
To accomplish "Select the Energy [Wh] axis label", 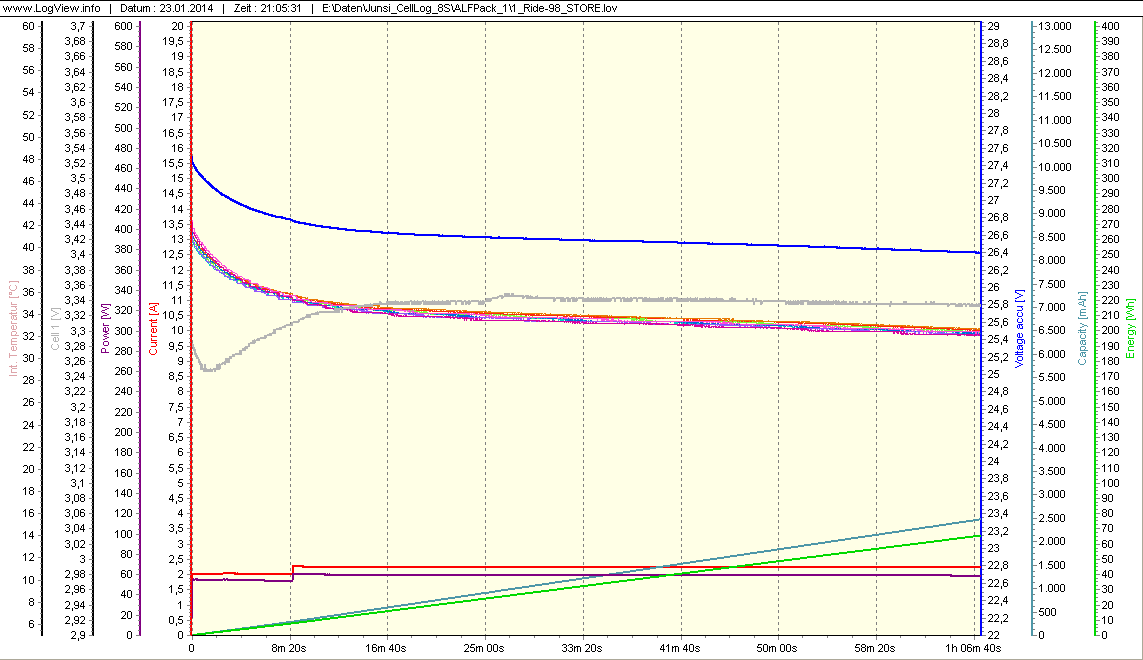I will click(1130, 329).
